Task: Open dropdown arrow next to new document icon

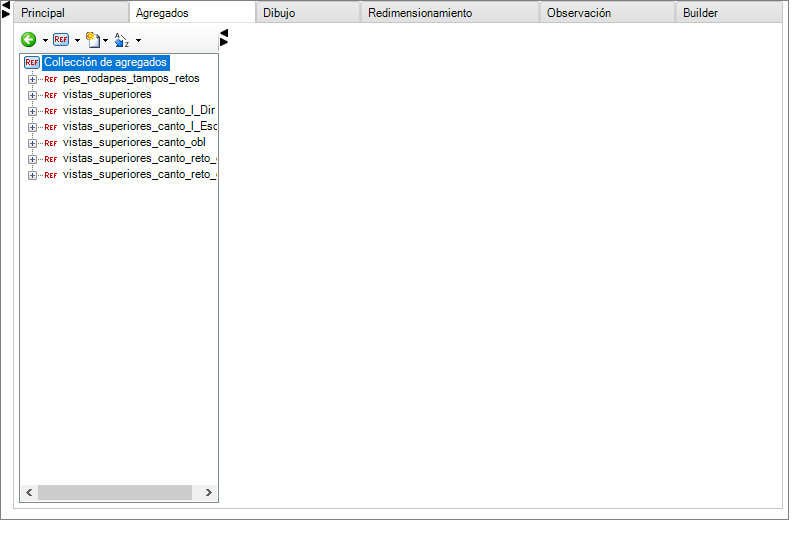Action: click(x=105, y=40)
